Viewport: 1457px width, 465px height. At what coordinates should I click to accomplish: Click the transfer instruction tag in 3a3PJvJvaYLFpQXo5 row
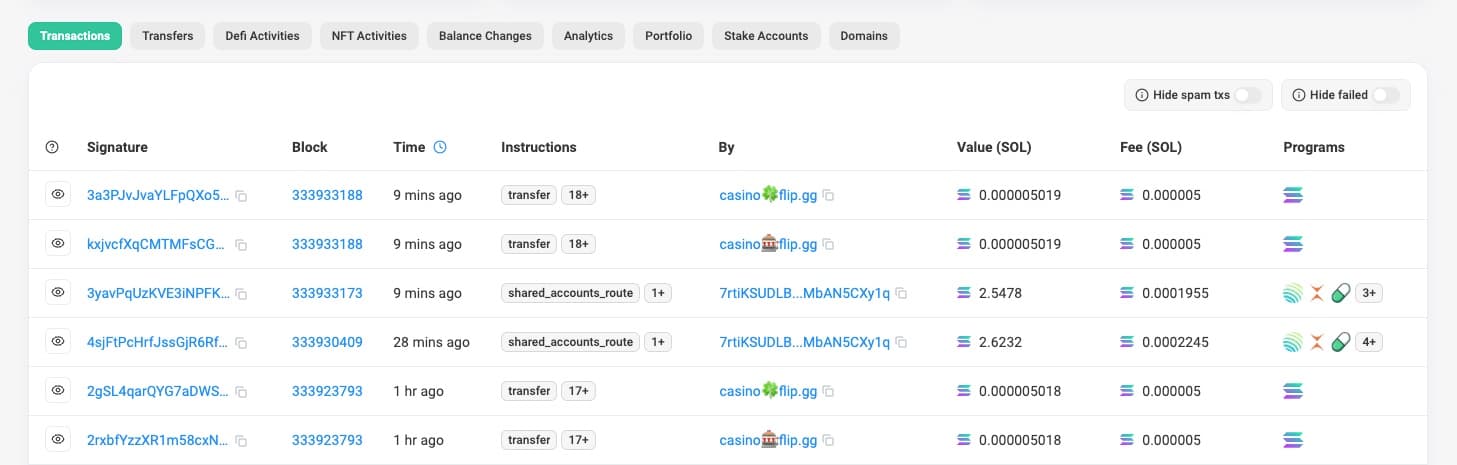tap(529, 195)
